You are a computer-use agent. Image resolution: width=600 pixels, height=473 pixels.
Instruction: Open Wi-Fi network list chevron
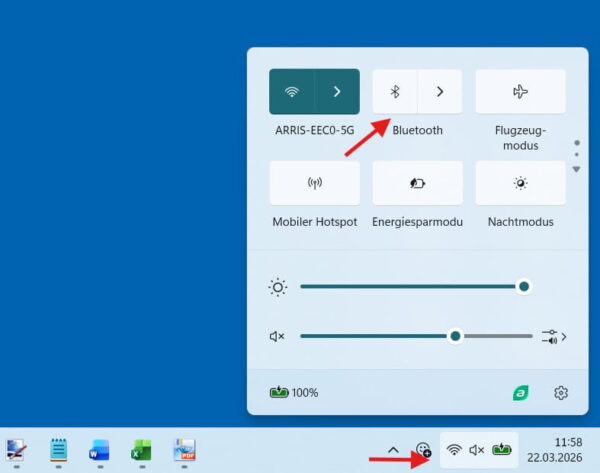[337, 92]
